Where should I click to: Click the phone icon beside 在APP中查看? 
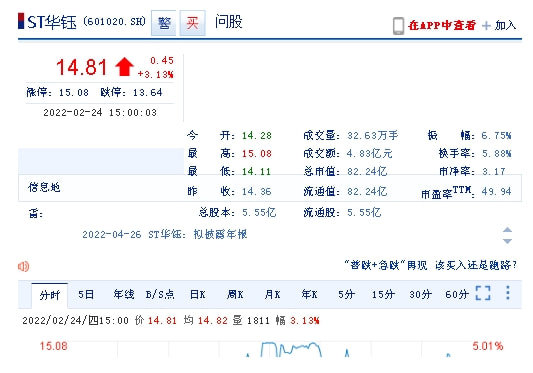(x=398, y=26)
